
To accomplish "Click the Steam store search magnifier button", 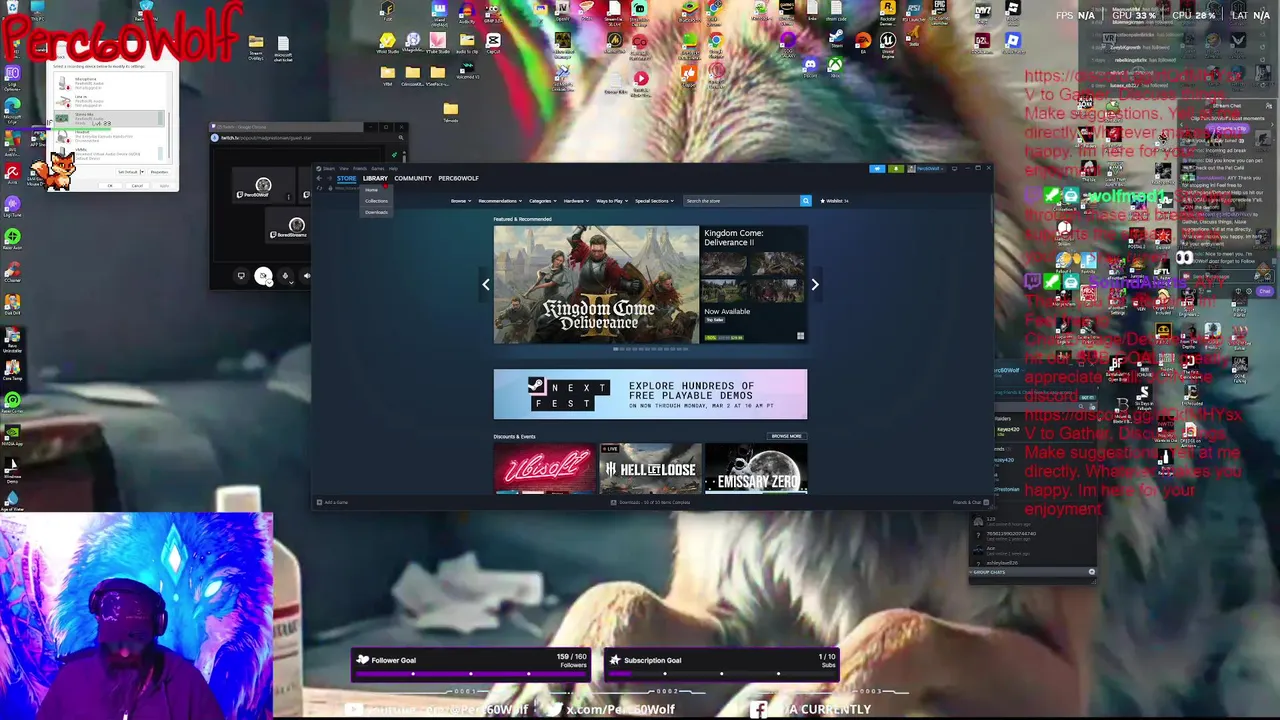I will [805, 201].
